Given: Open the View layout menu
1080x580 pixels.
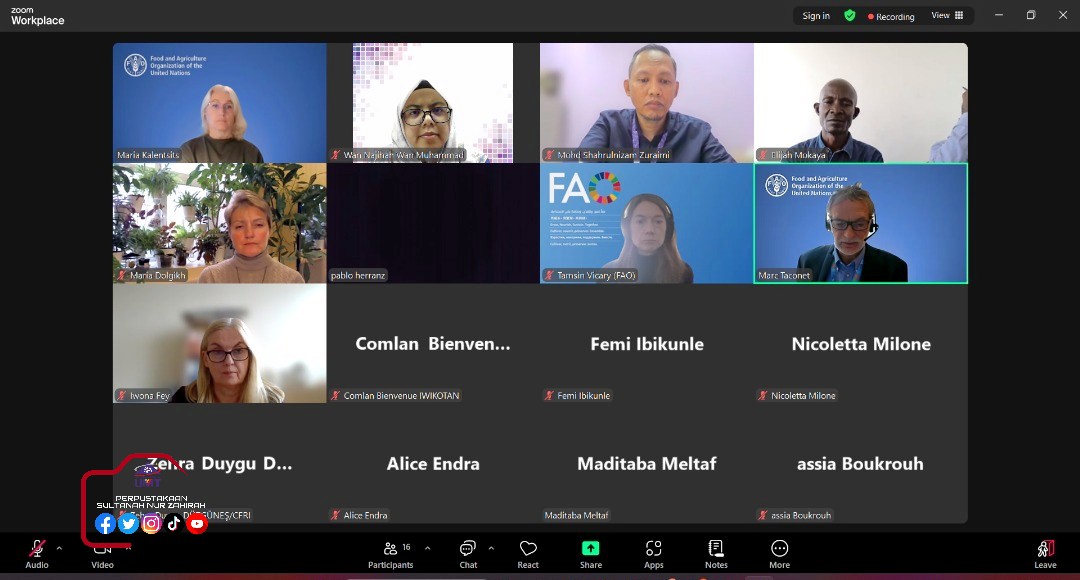Looking at the screenshot, I should point(947,16).
